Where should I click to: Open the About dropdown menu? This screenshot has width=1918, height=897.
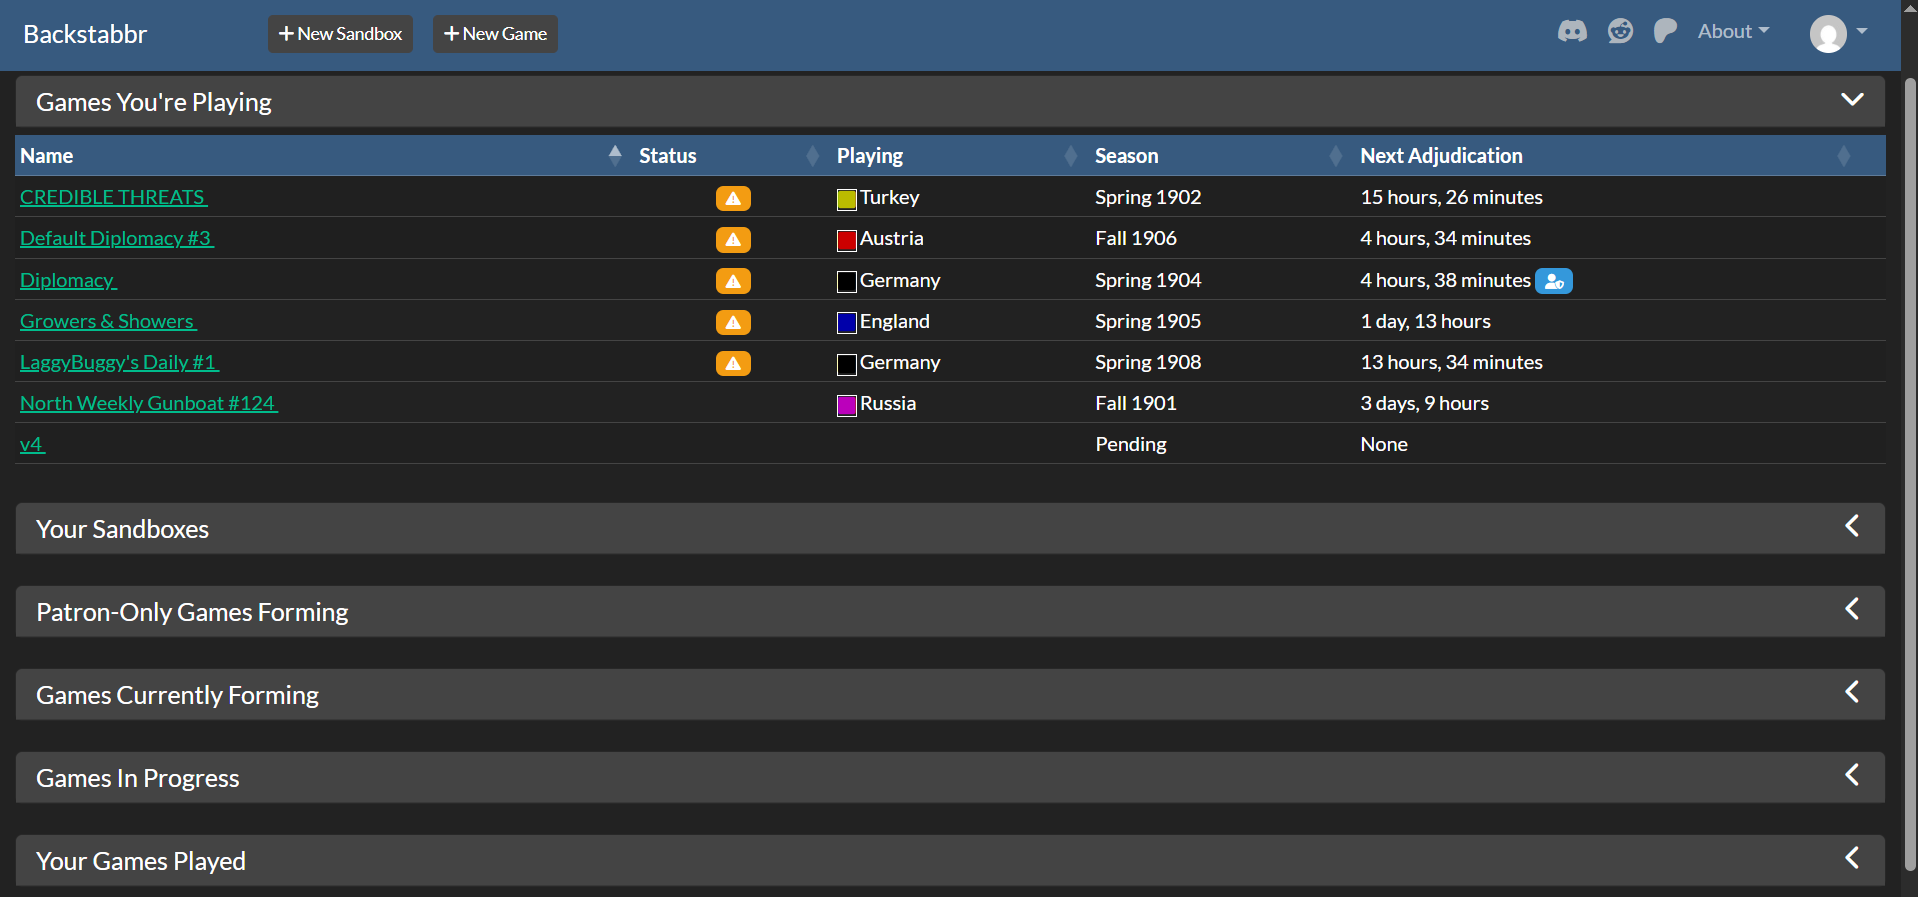(1733, 32)
